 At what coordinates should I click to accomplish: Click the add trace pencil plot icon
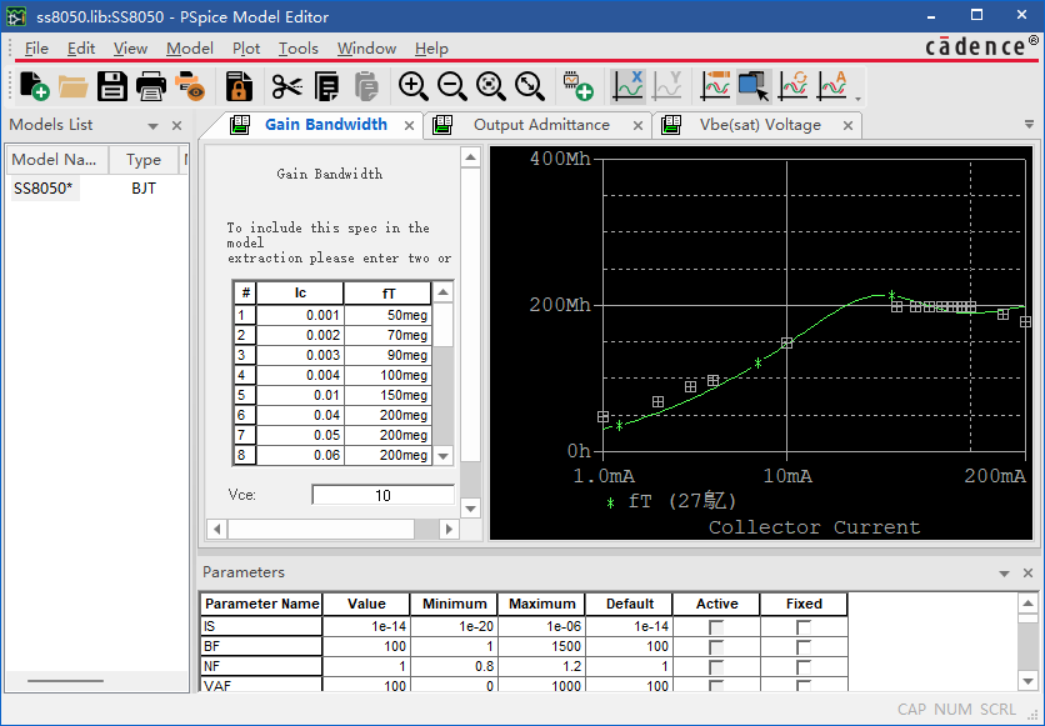[715, 86]
